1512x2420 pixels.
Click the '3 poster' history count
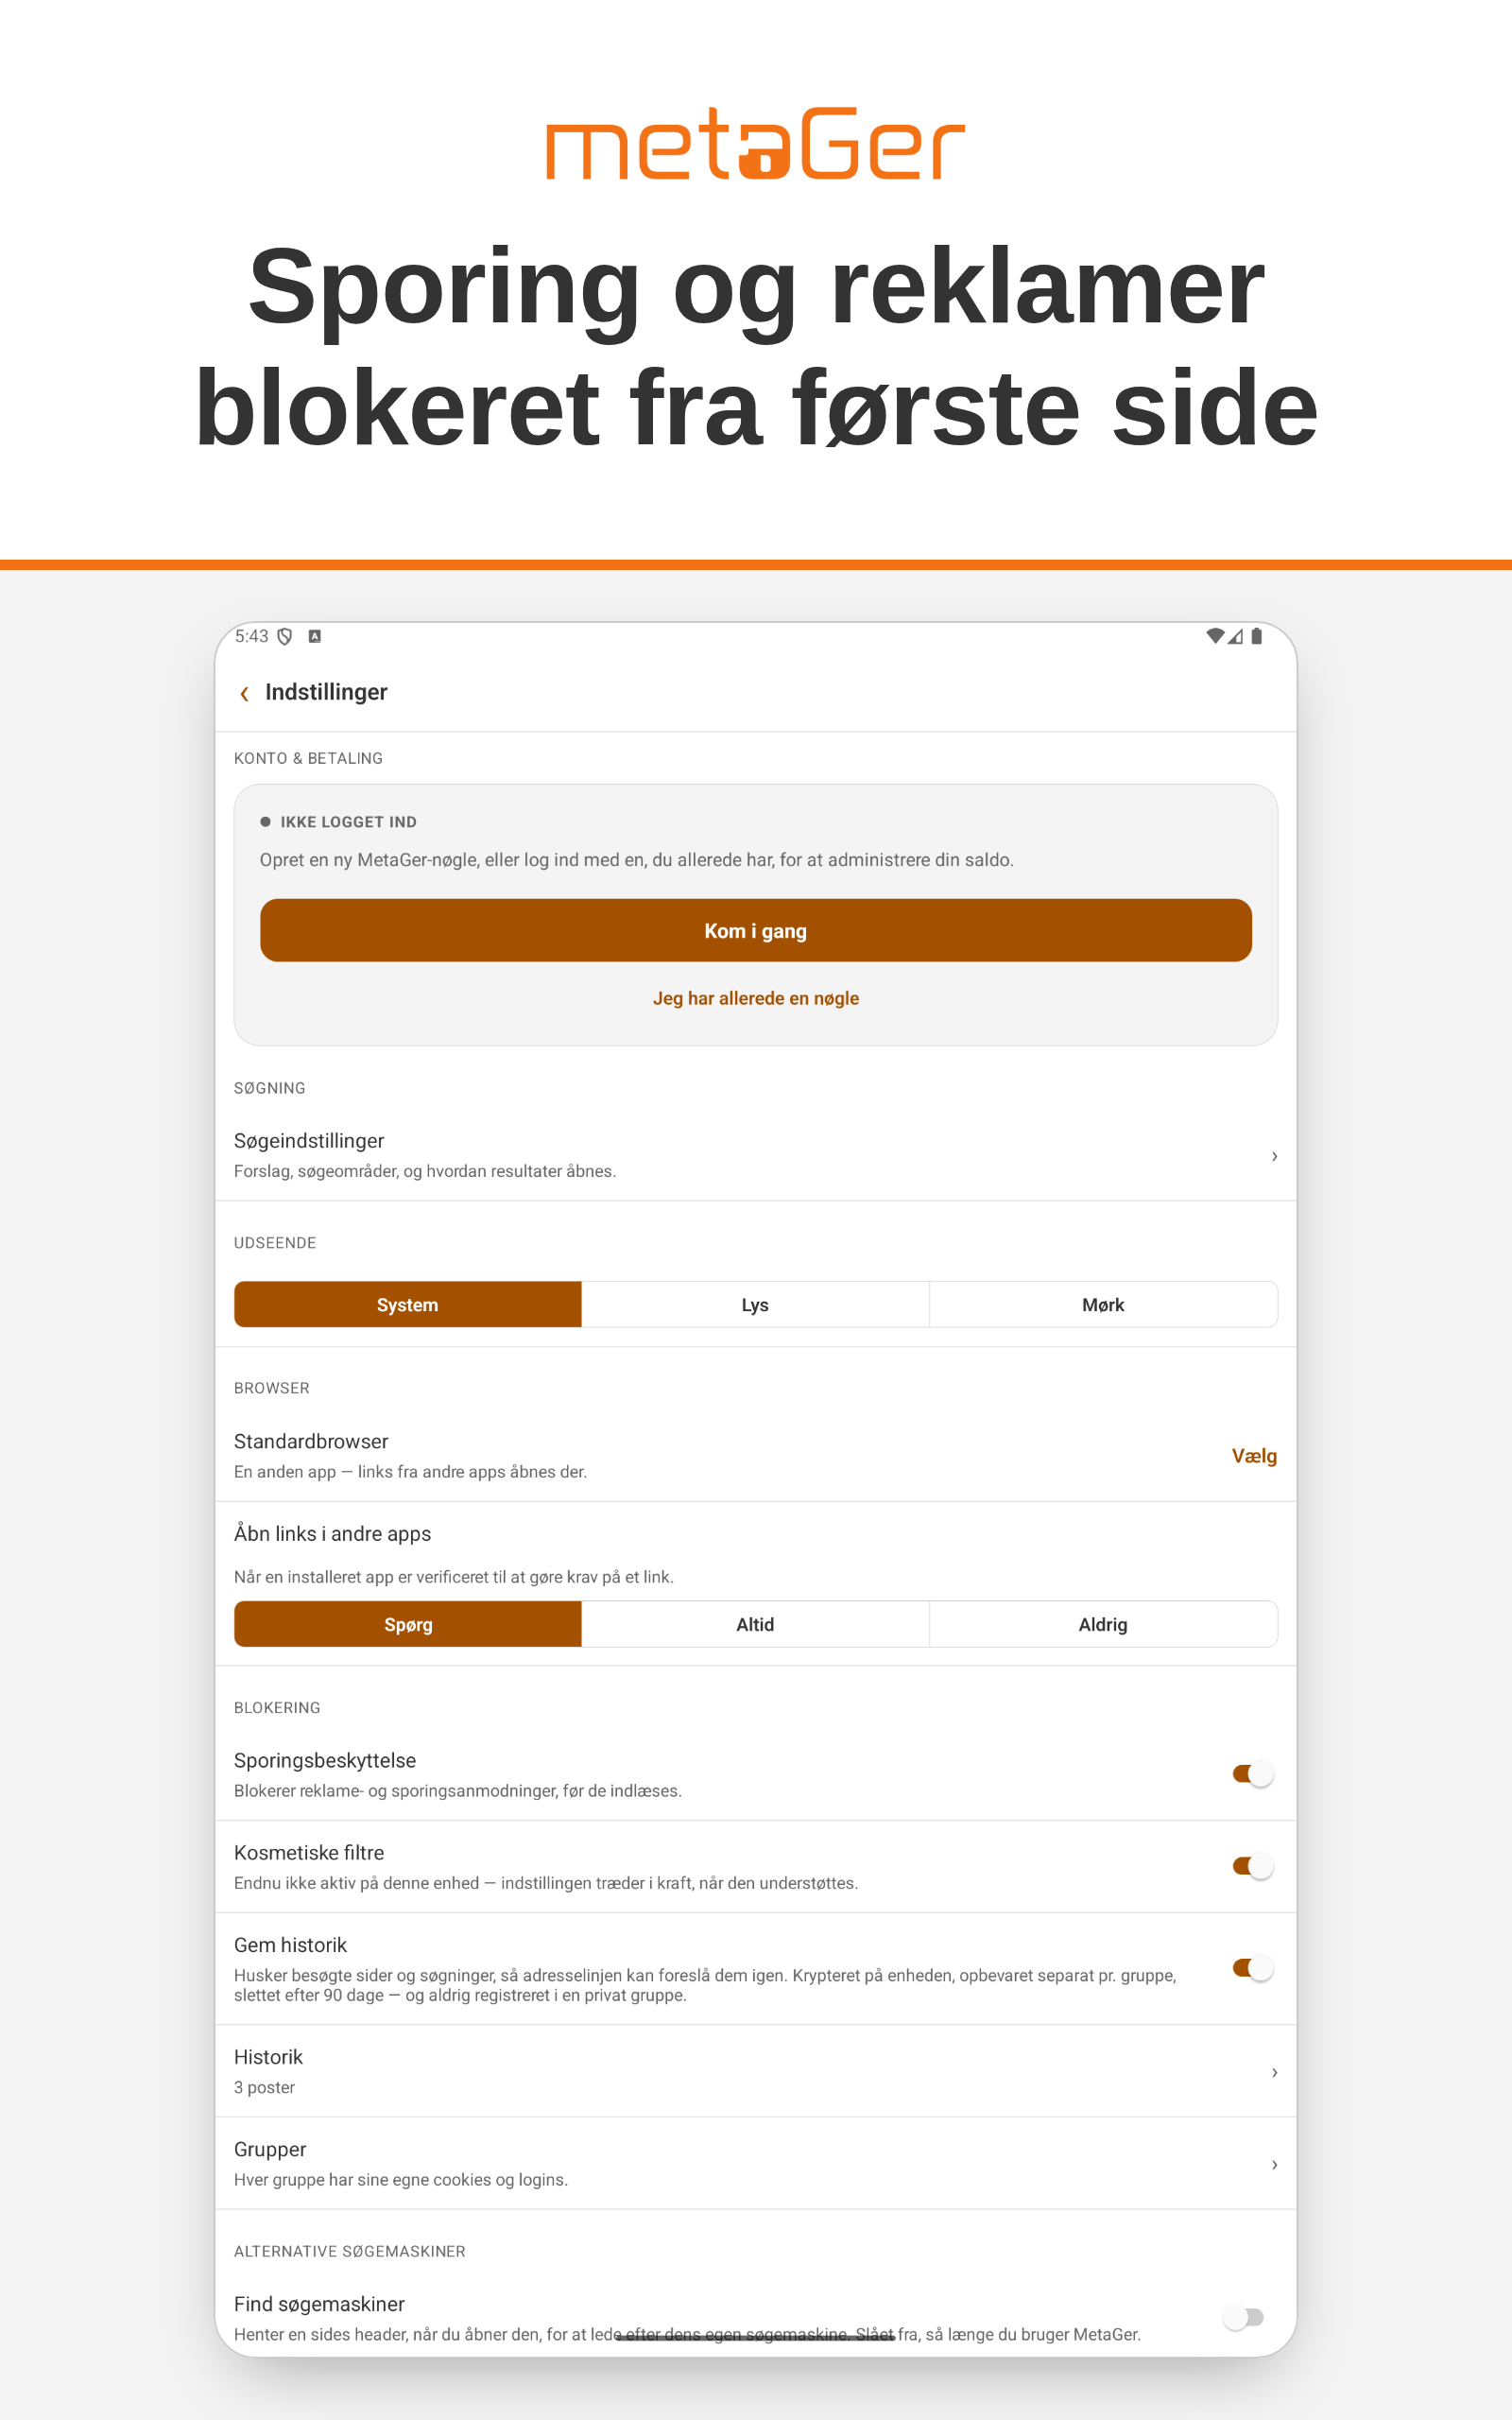point(264,2087)
